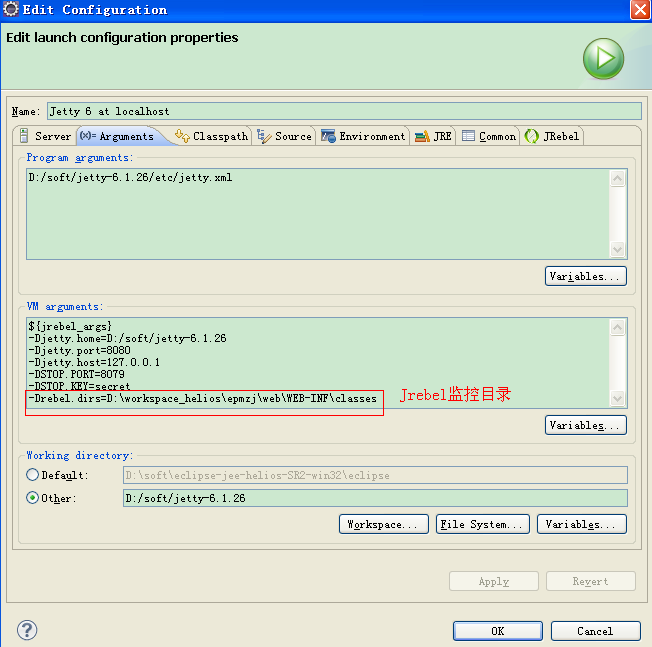Image resolution: width=652 pixels, height=647 pixels.
Task: Open the JRebel tab
Action: 552,136
